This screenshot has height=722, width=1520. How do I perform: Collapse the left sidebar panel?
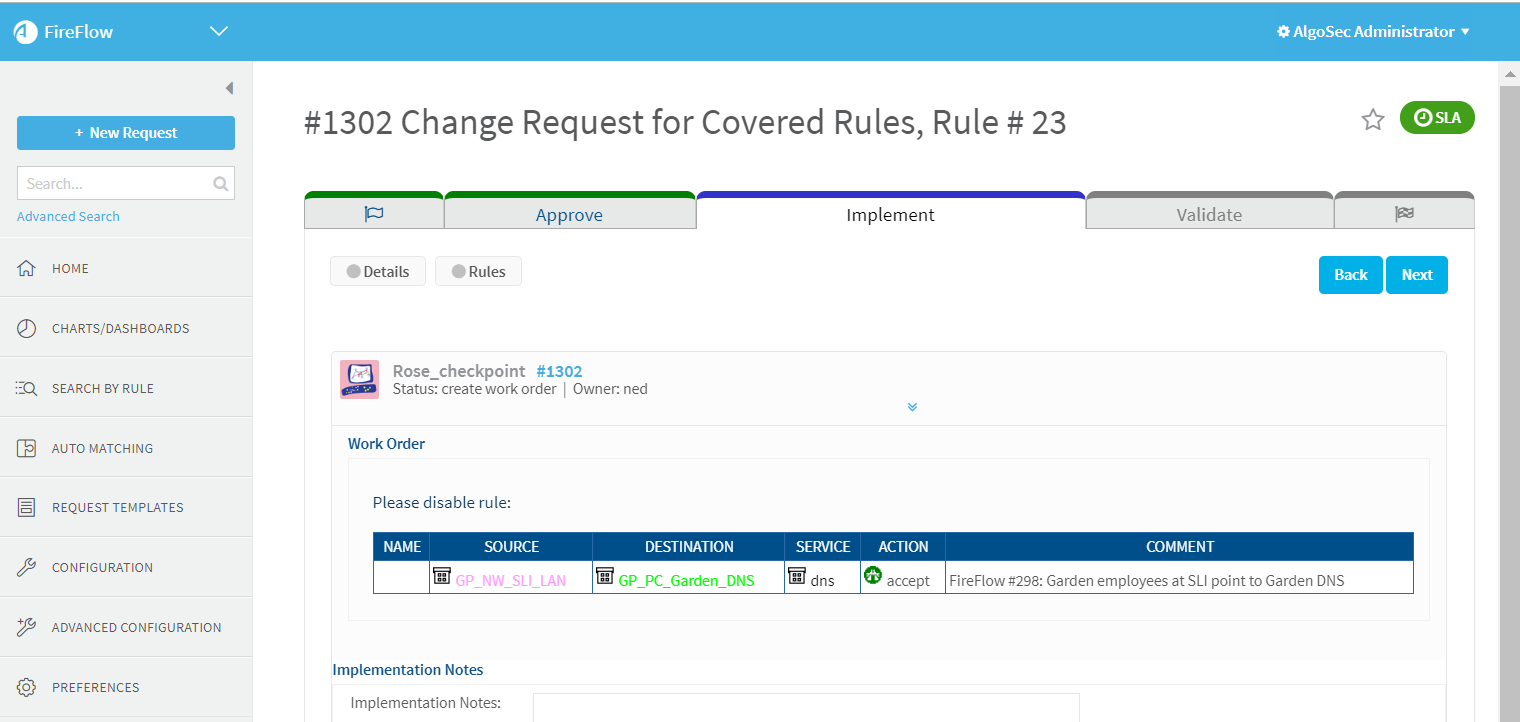(x=229, y=89)
